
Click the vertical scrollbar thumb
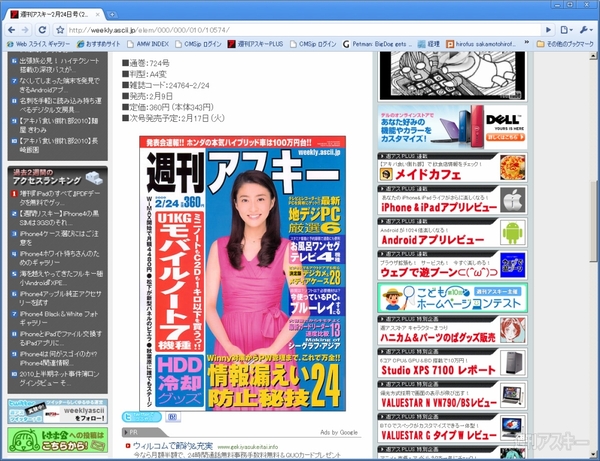pyautogui.click(x=593, y=220)
